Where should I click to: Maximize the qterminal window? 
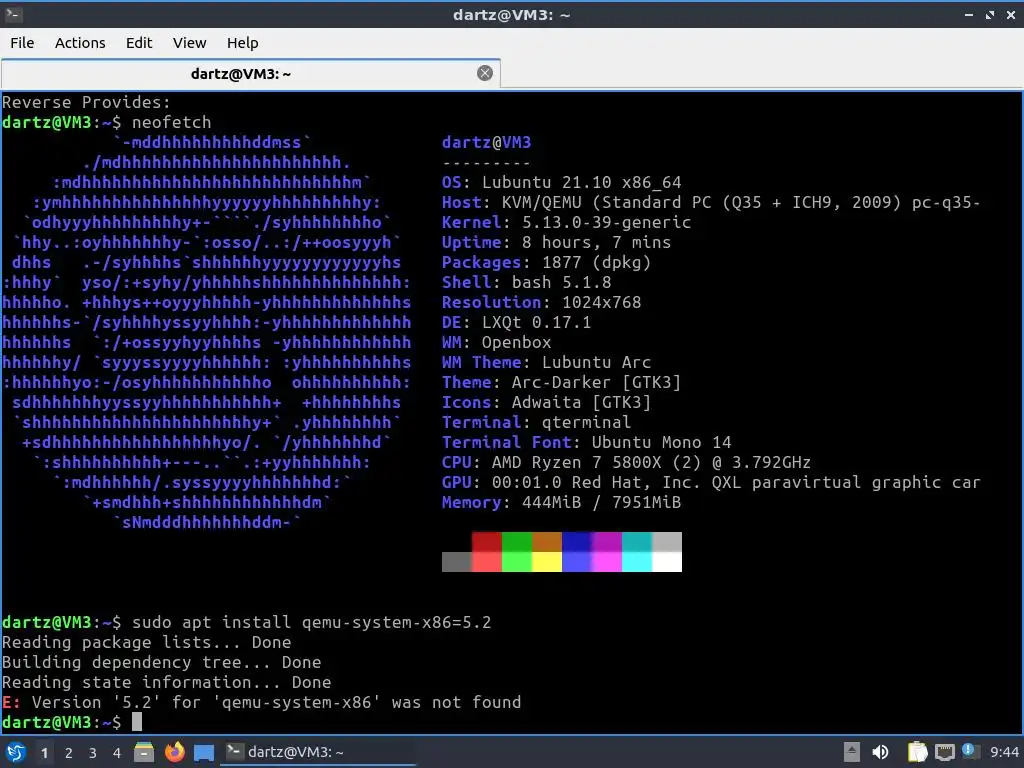tap(990, 14)
